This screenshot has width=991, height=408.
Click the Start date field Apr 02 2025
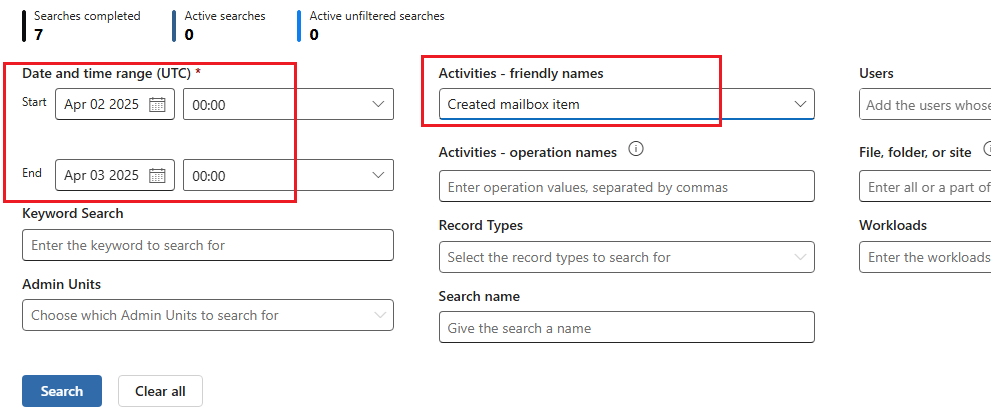[101, 104]
